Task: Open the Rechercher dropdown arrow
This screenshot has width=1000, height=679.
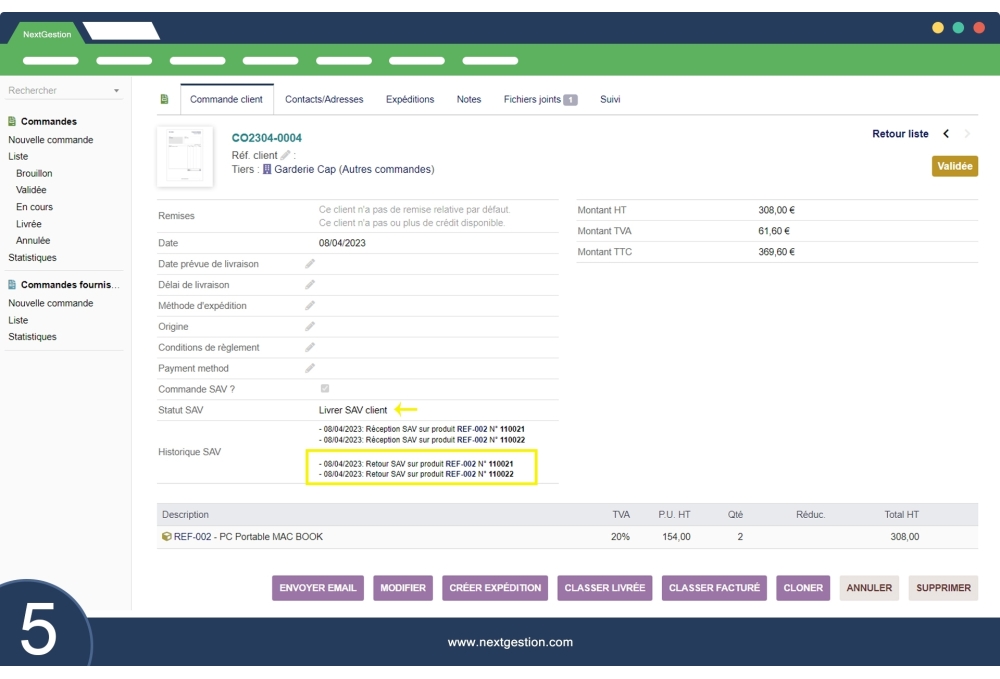Action: (116, 91)
